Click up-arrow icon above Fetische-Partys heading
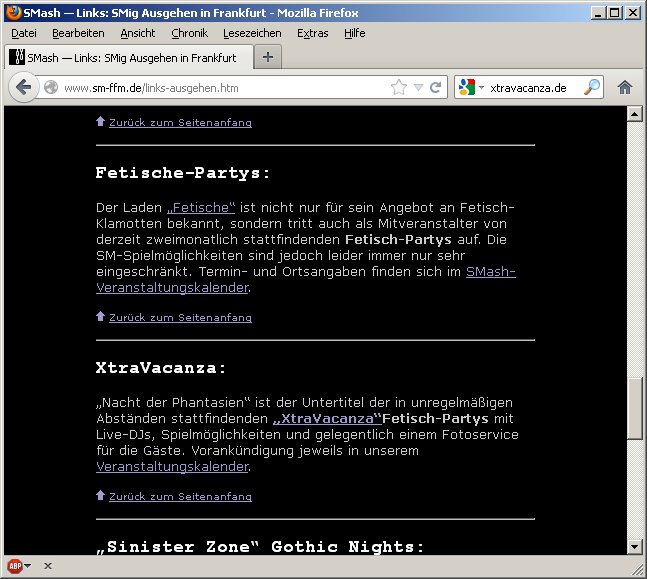The height and width of the screenshot is (579, 647). click(100, 121)
